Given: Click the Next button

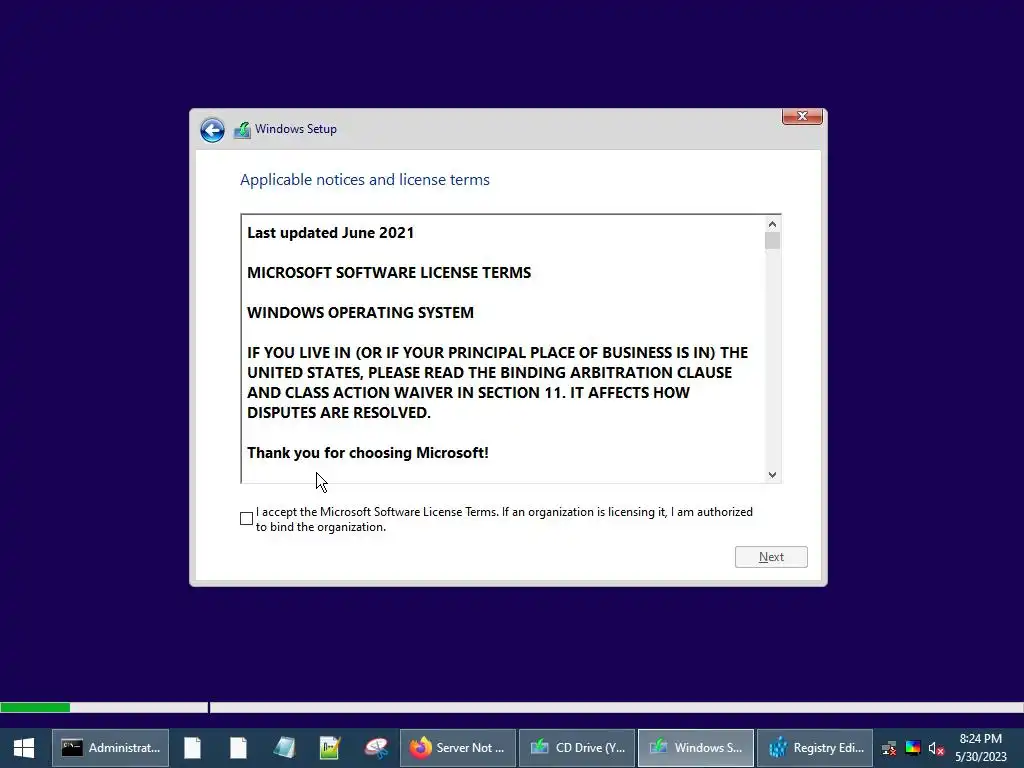Looking at the screenshot, I should (x=771, y=557).
